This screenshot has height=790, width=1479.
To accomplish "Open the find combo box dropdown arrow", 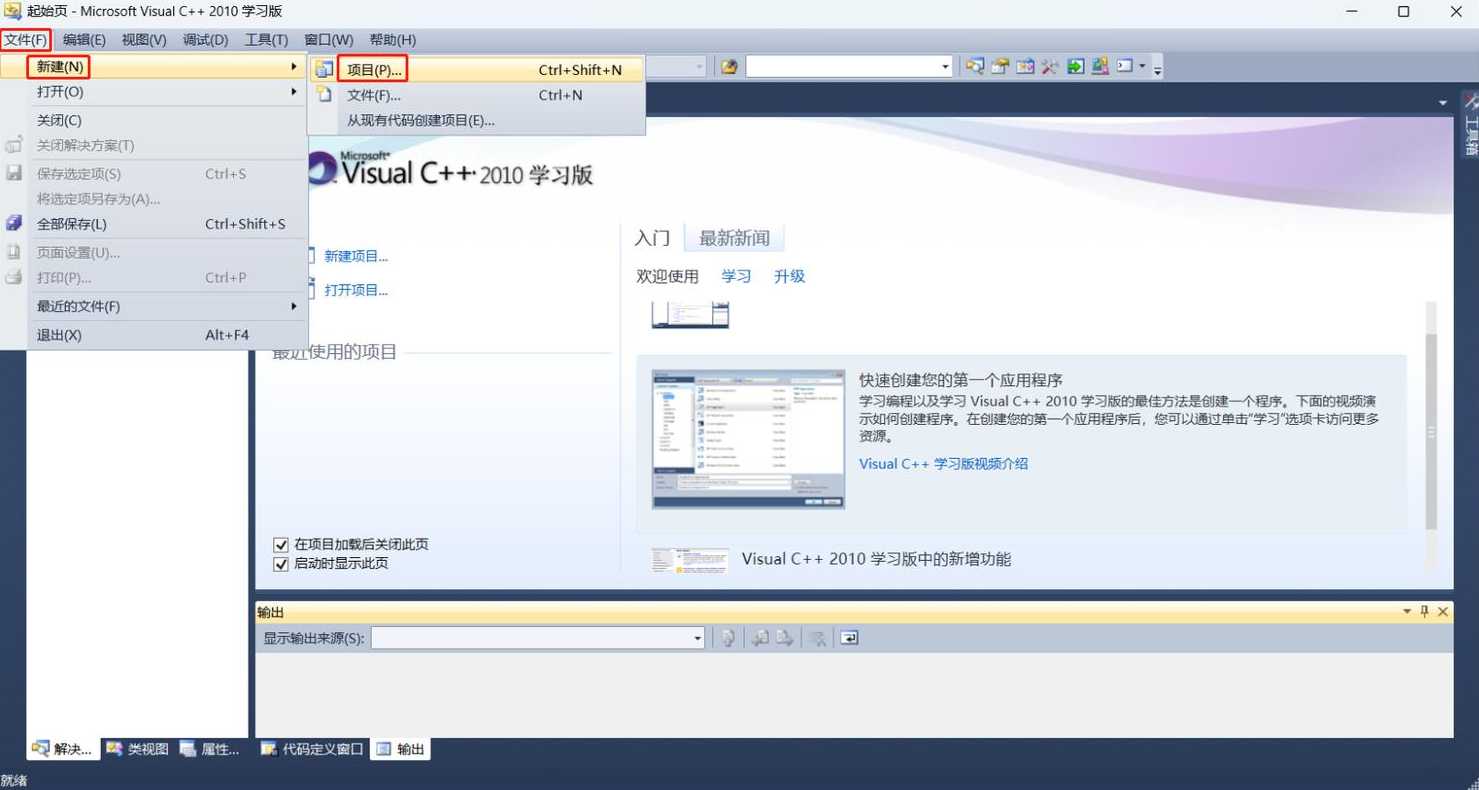I will click(945, 67).
